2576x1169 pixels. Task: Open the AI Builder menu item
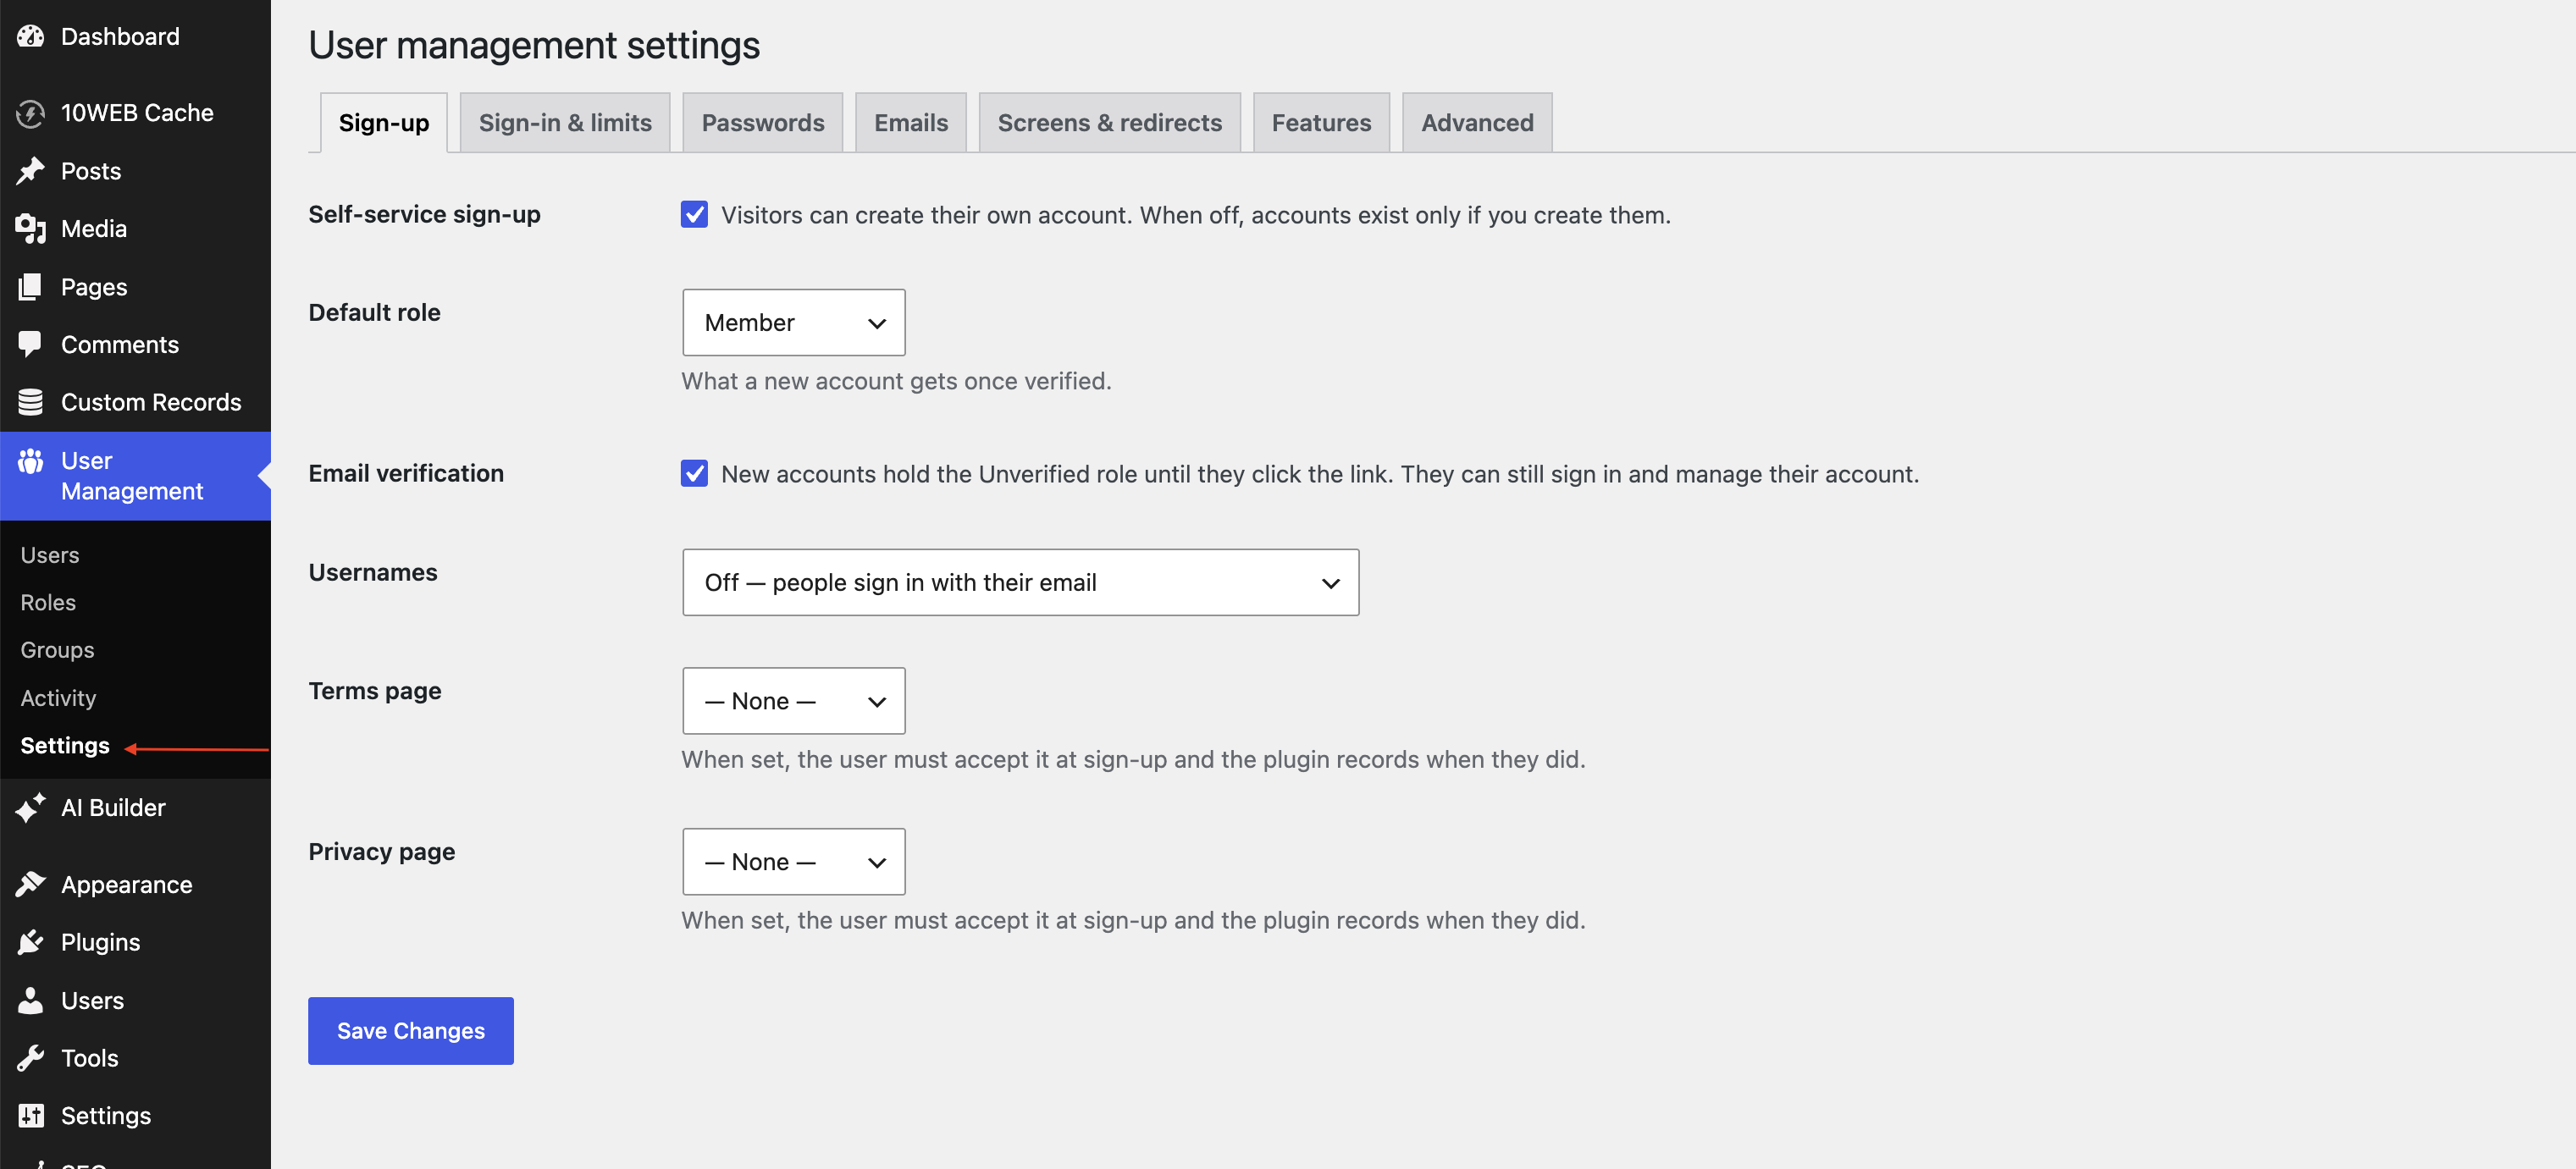coord(135,807)
